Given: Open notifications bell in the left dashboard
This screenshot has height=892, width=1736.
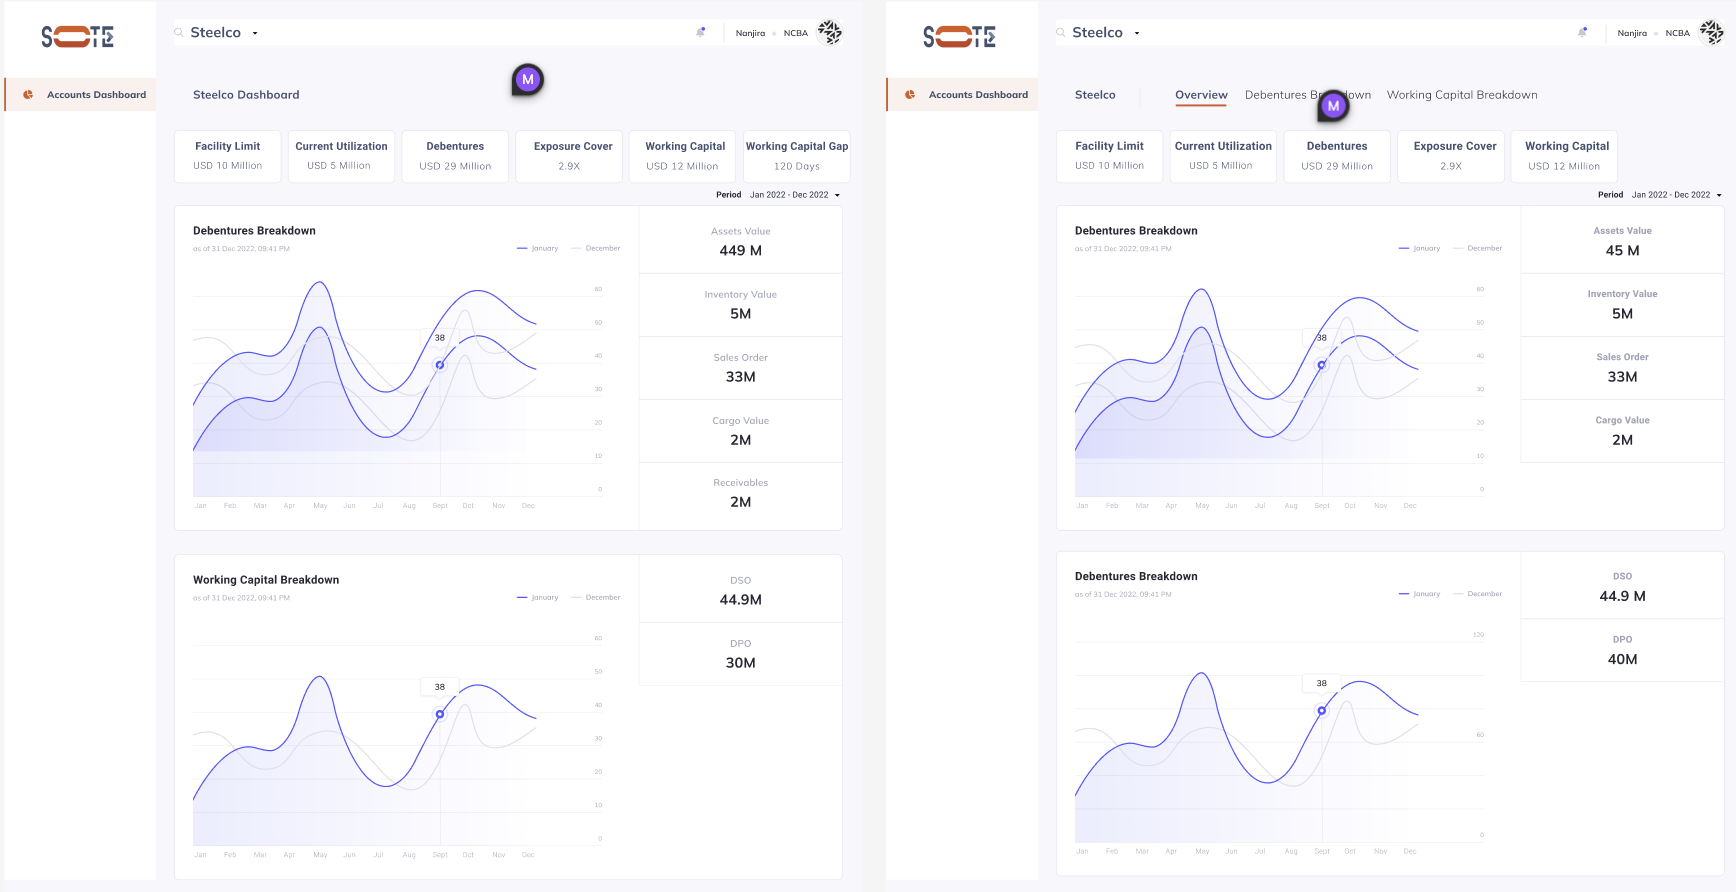Looking at the screenshot, I should [700, 32].
